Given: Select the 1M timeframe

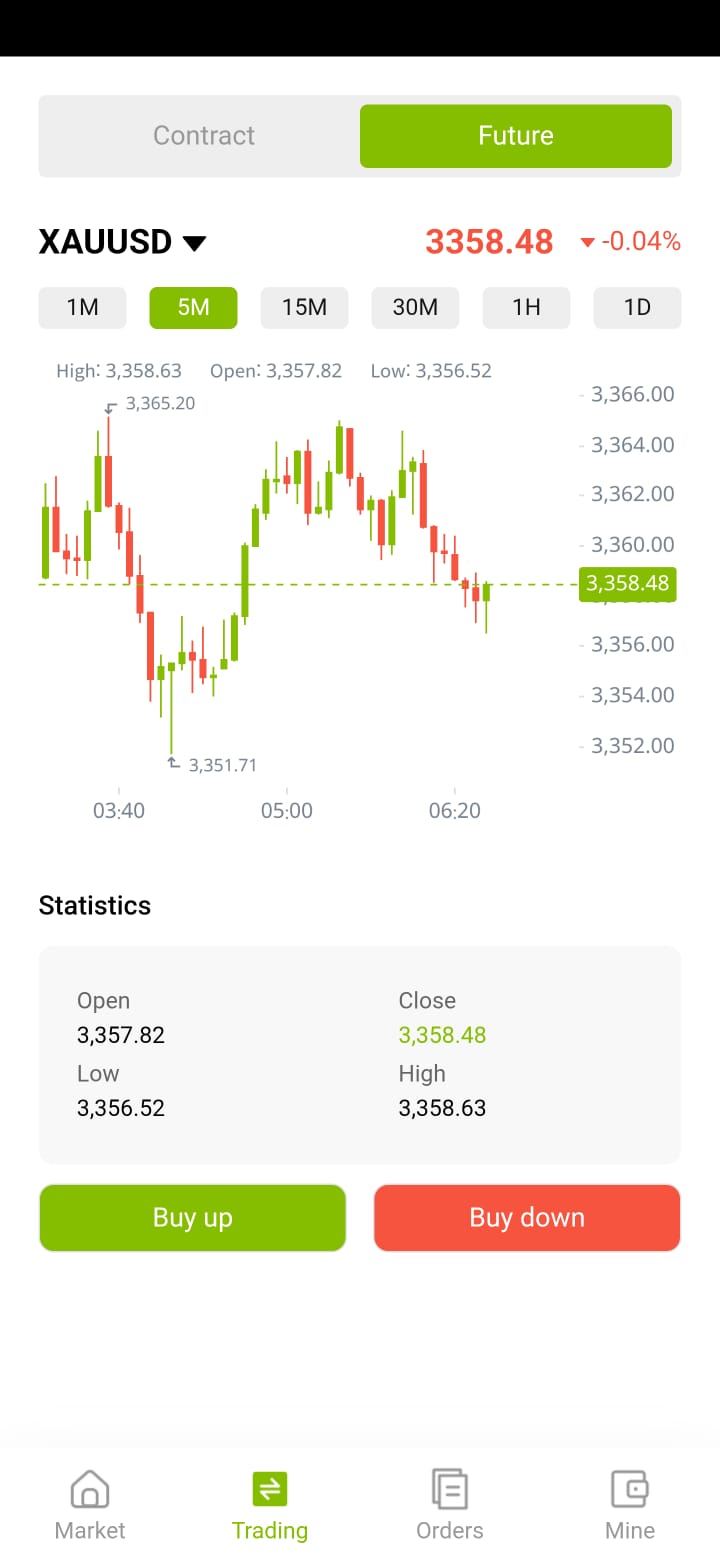Looking at the screenshot, I should pos(83,308).
